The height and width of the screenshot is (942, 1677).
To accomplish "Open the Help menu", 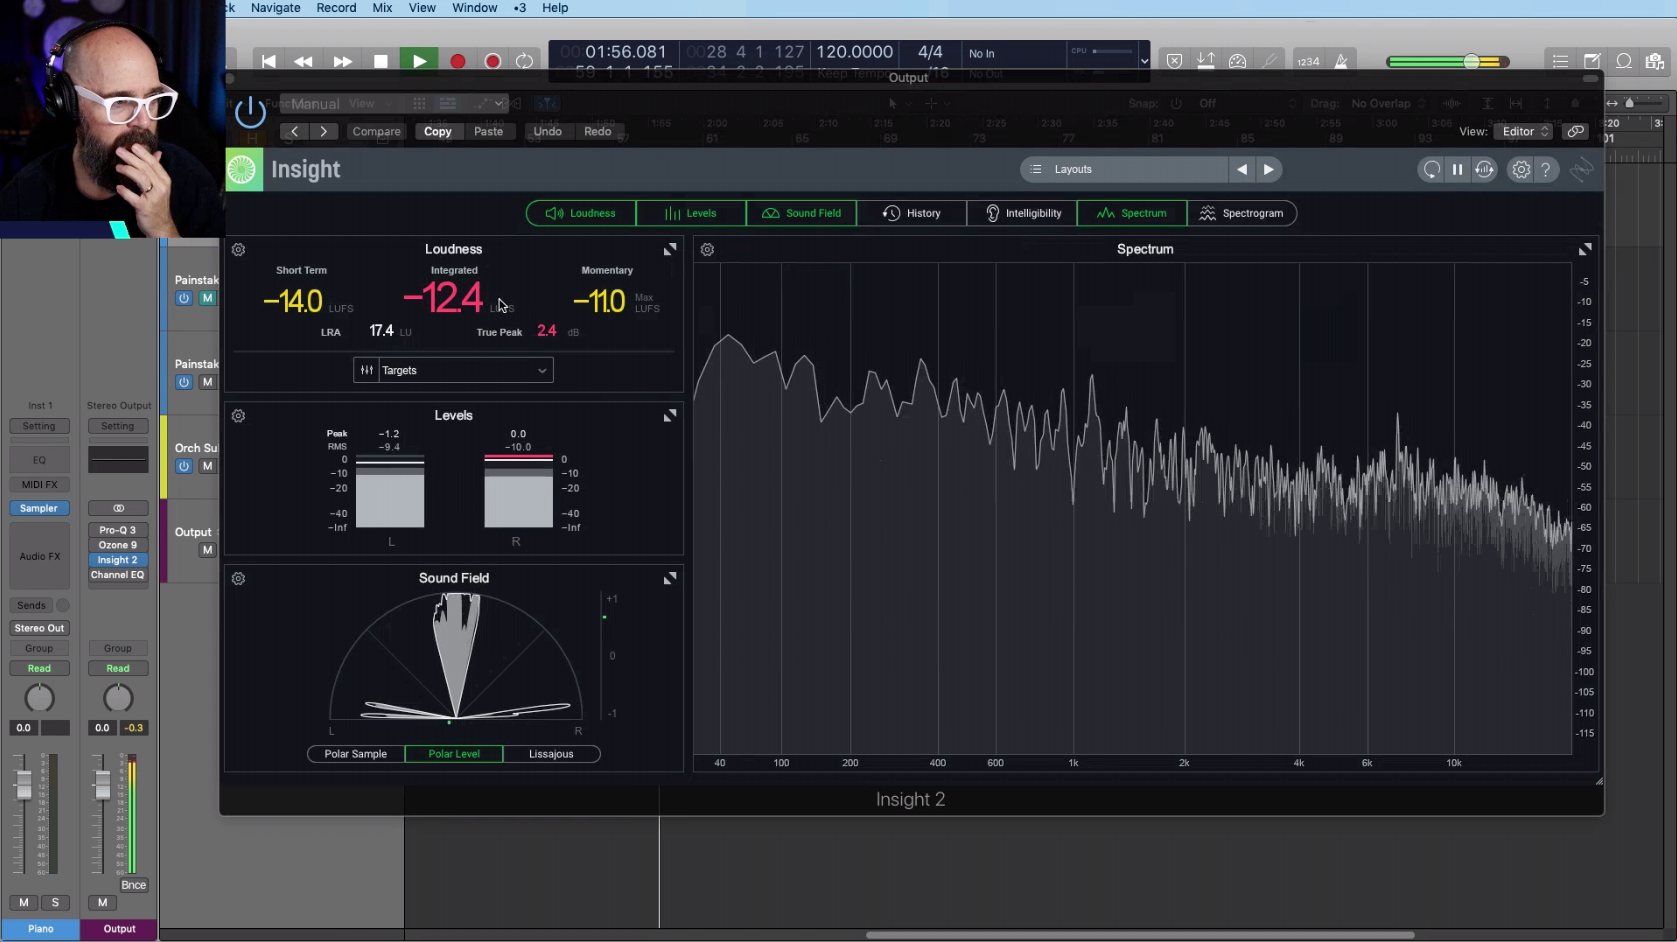I will pos(555,8).
